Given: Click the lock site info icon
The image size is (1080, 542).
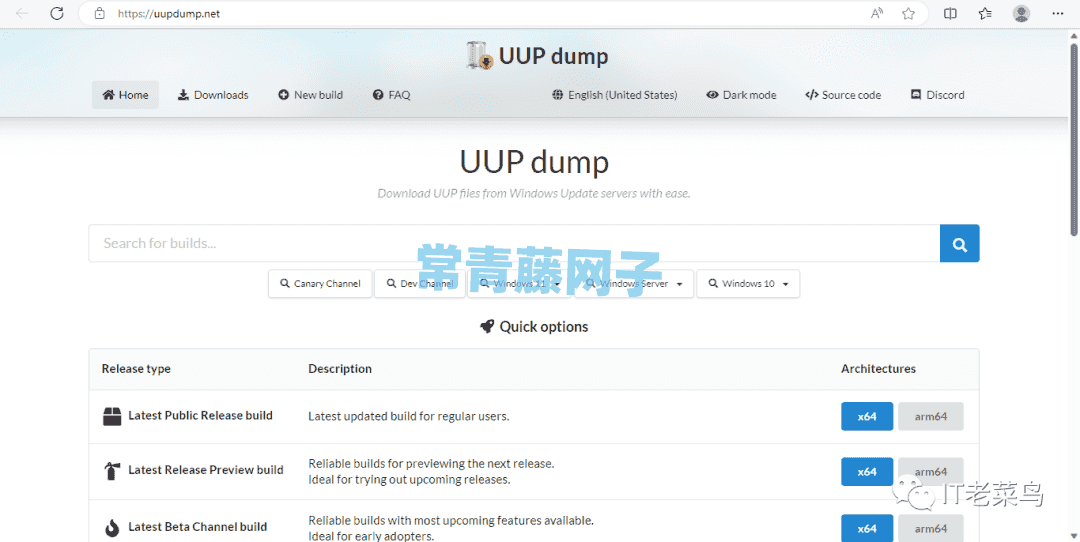Looking at the screenshot, I should 100,13.
